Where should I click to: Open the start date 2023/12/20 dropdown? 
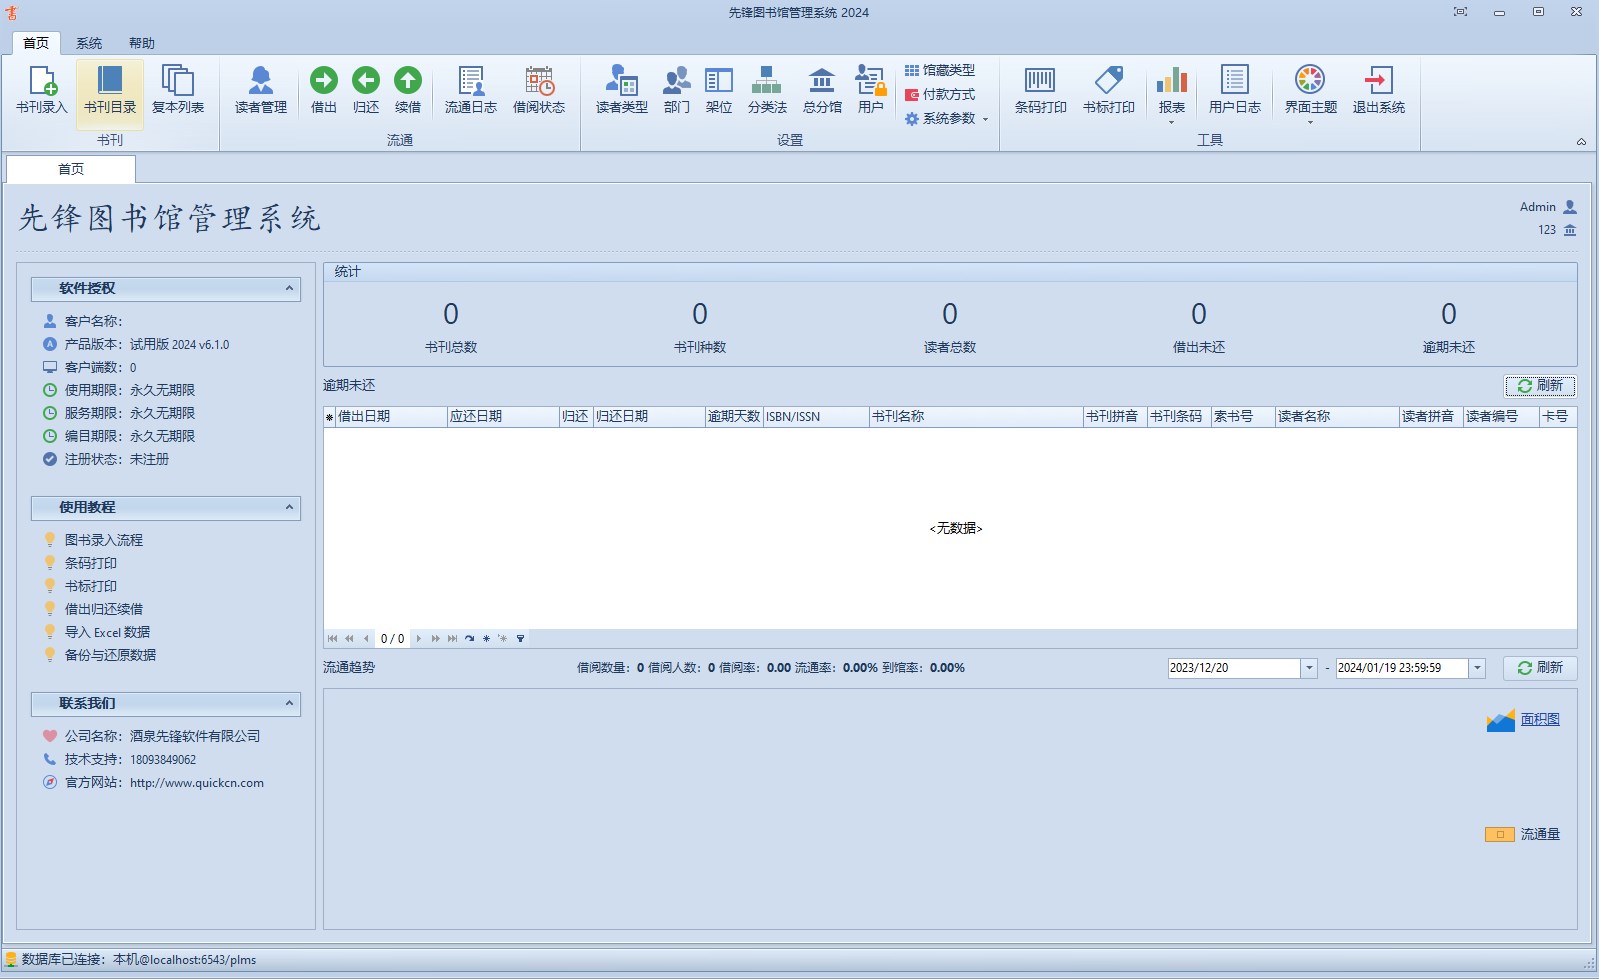coord(1308,668)
